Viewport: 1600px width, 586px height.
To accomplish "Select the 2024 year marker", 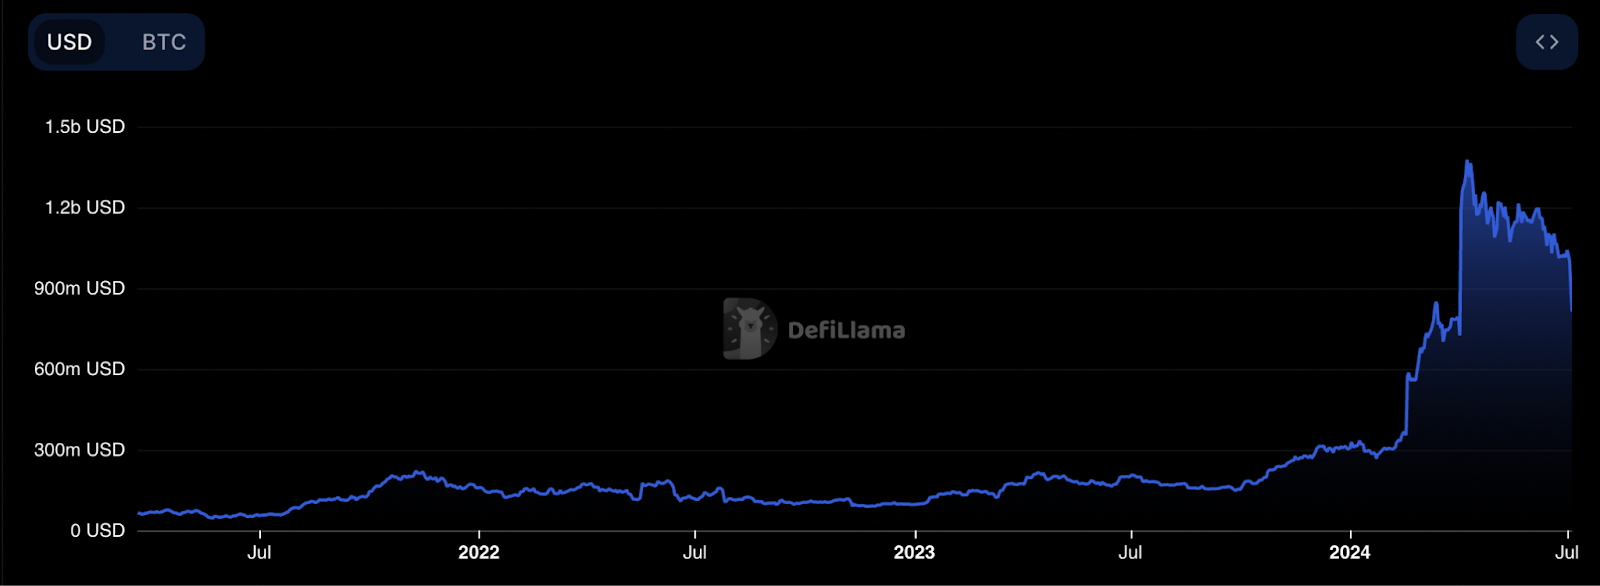I will click(x=1349, y=552).
